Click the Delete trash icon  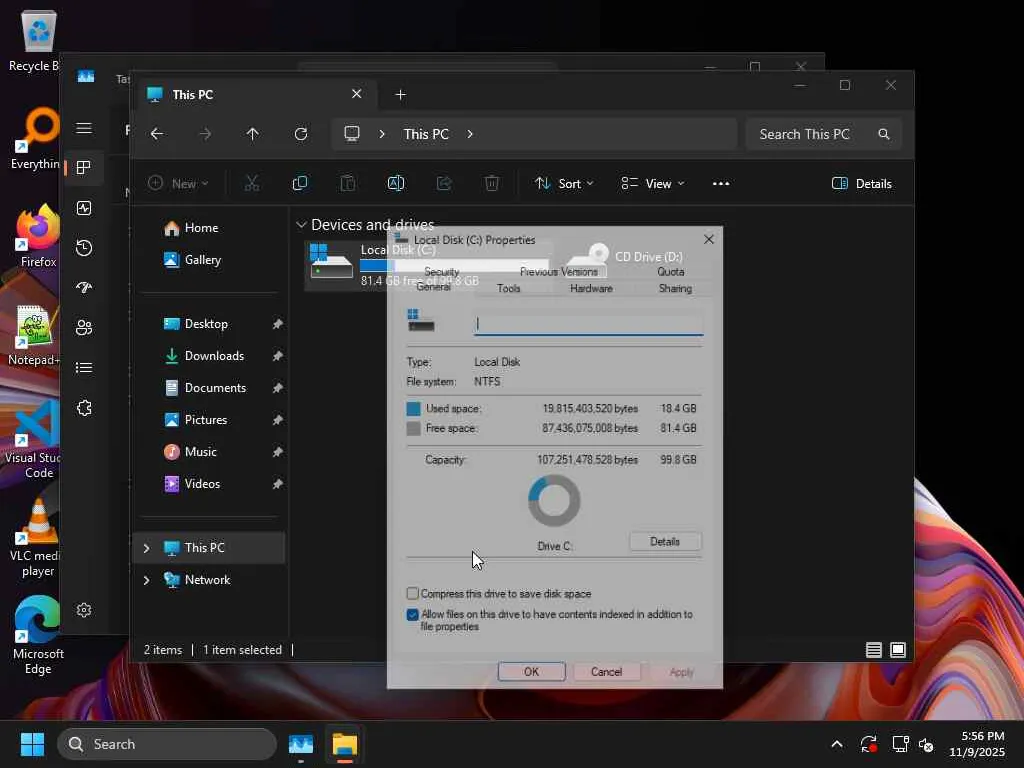click(492, 184)
